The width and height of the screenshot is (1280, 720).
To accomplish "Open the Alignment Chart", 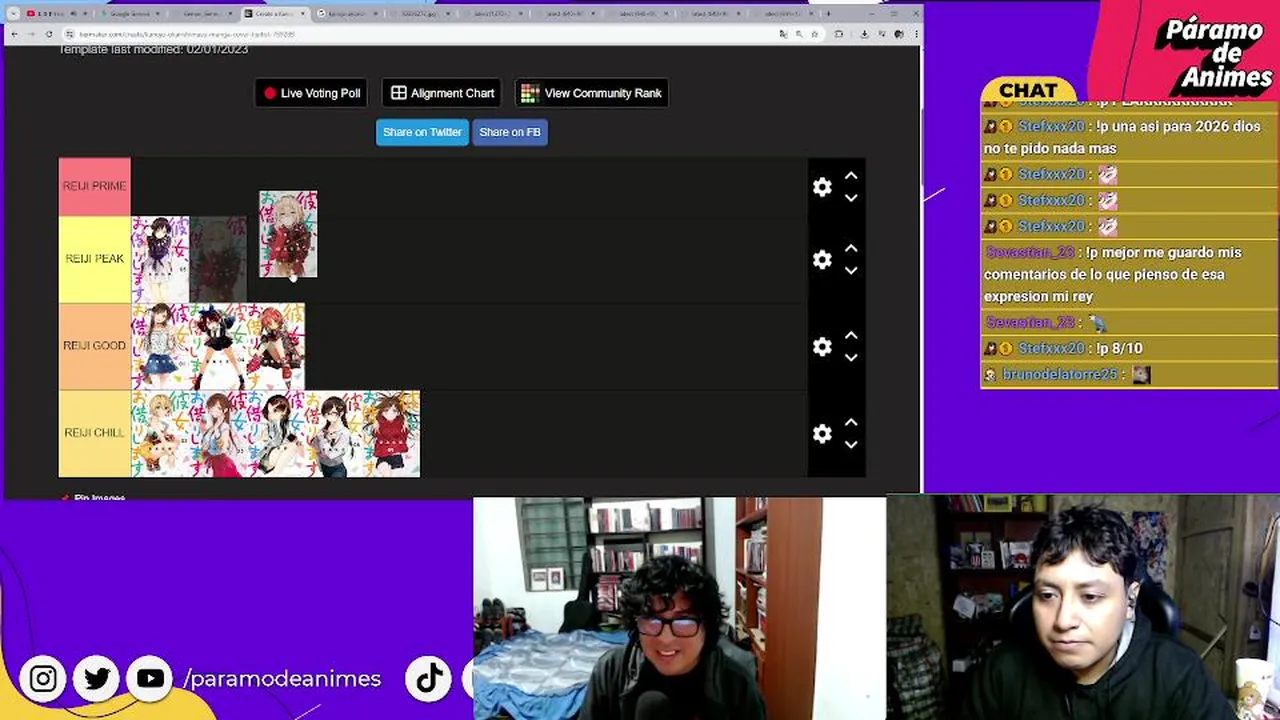I will [442, 93].
